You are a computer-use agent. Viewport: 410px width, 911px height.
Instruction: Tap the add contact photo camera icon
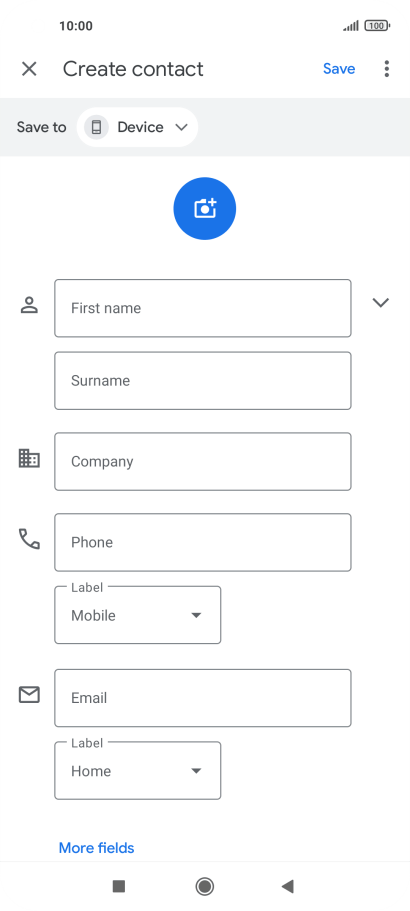click(x=204, y=209)
